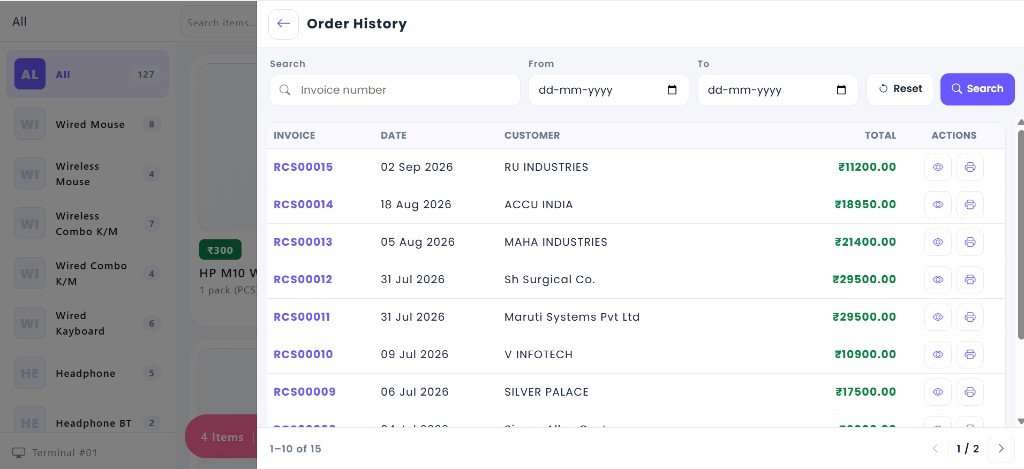Image resolution: width=1024 pixels, height=469 pixels.
Task: View invoice RCS00014 details eye icon
Action: click(938, 204)
